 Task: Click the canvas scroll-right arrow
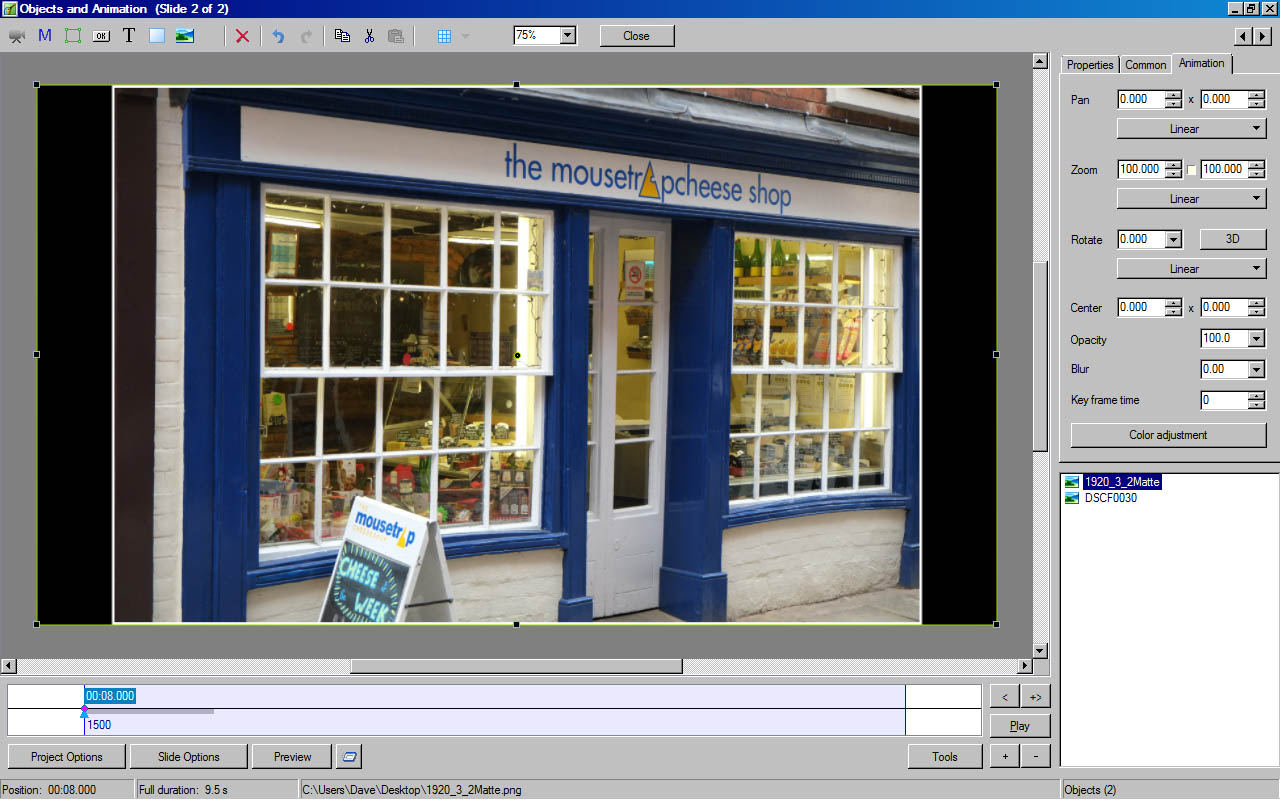1024,666
